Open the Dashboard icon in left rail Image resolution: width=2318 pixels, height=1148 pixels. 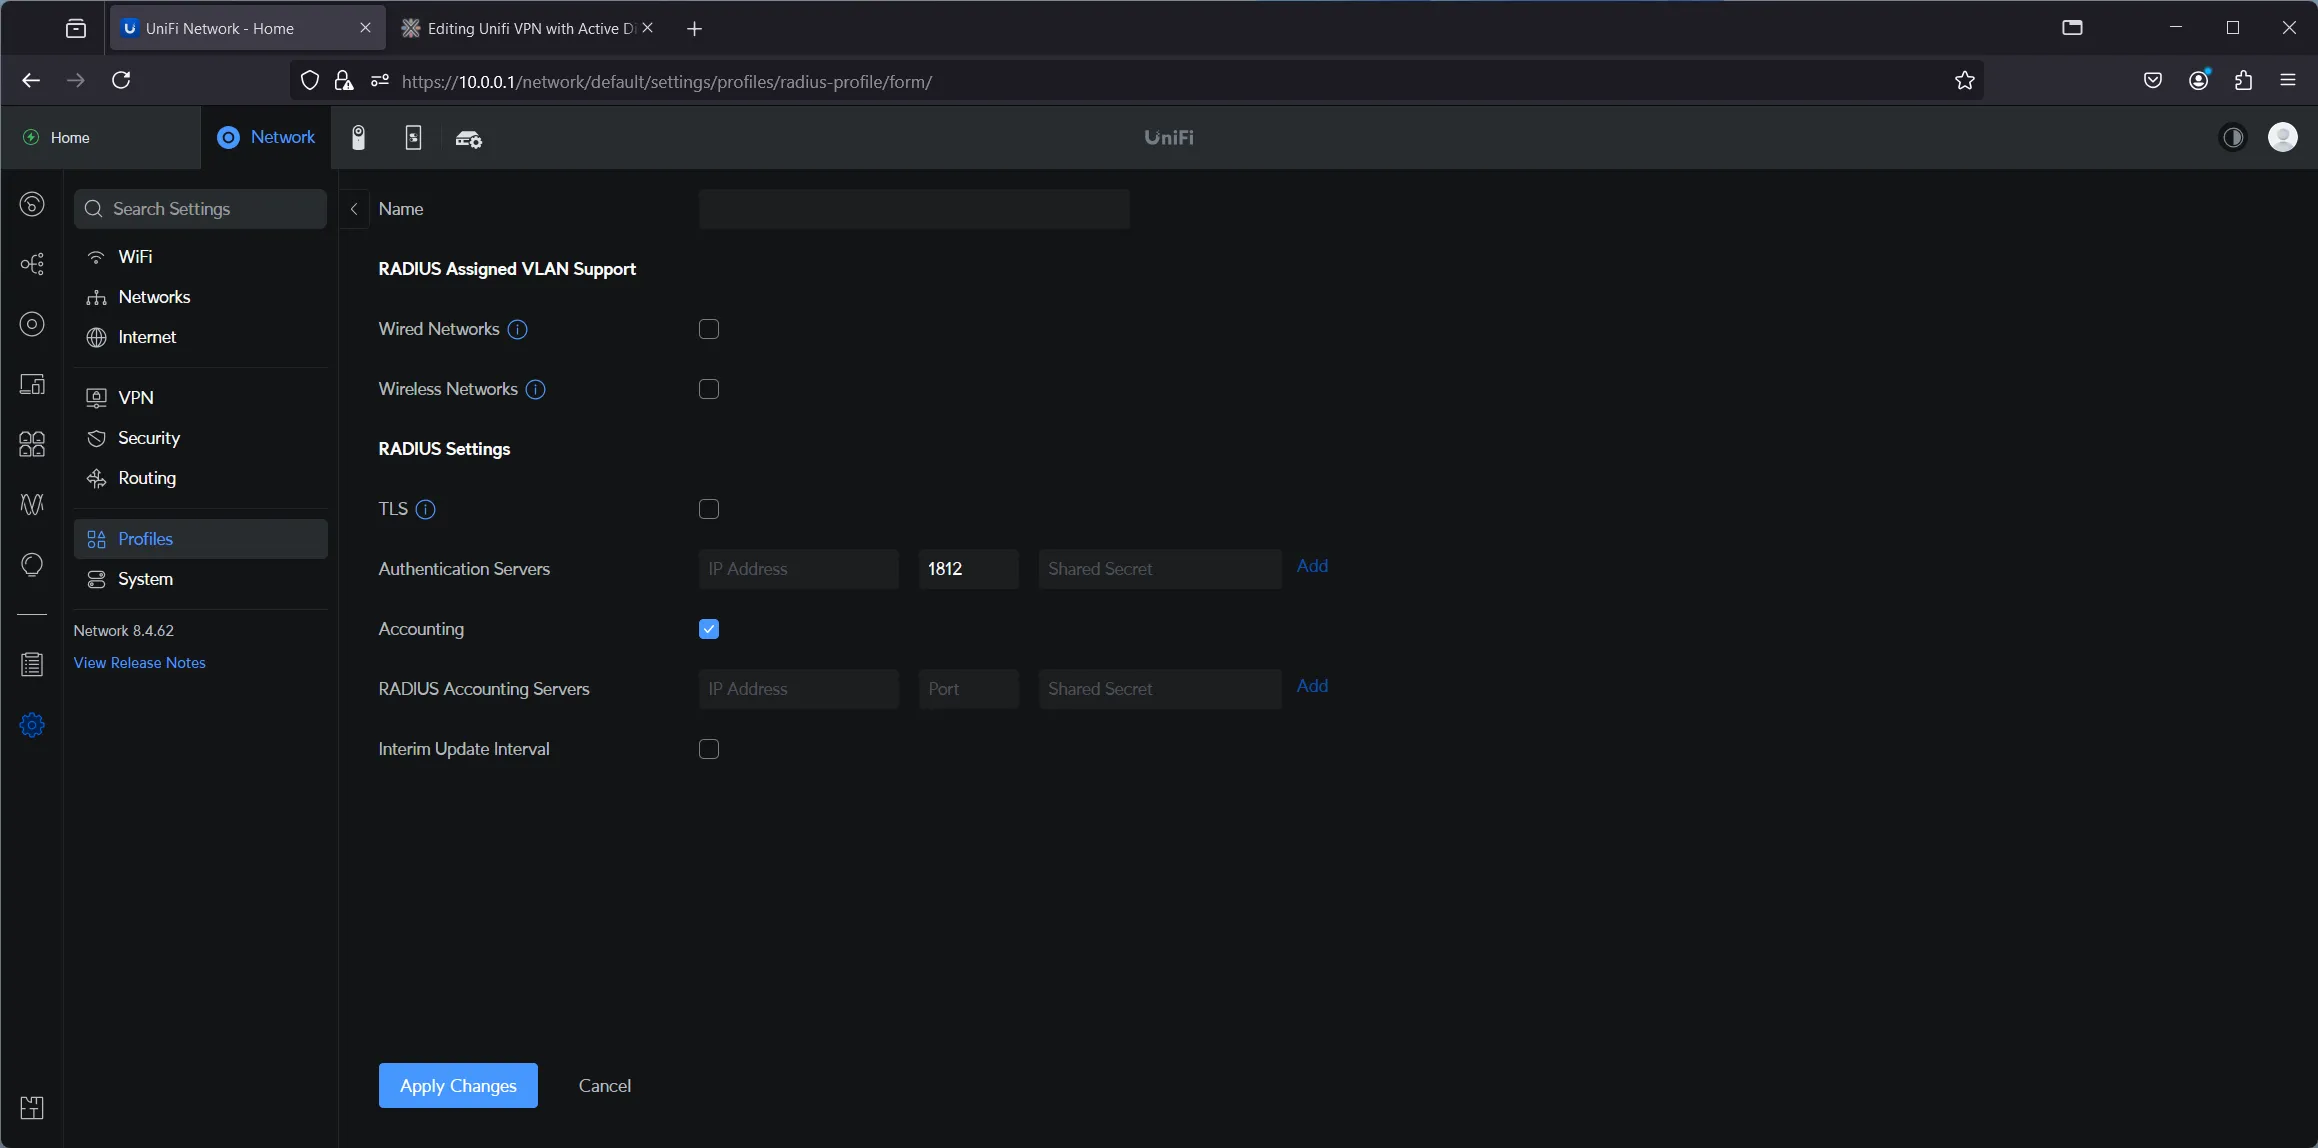(x=32, y=204)
